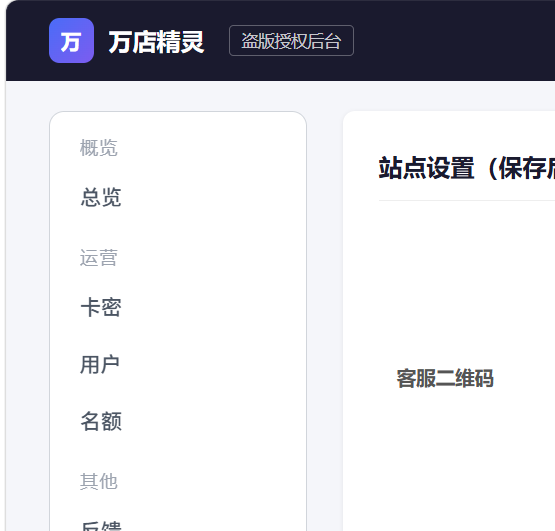Open the 总览 overview page

(x=101, y=197)
